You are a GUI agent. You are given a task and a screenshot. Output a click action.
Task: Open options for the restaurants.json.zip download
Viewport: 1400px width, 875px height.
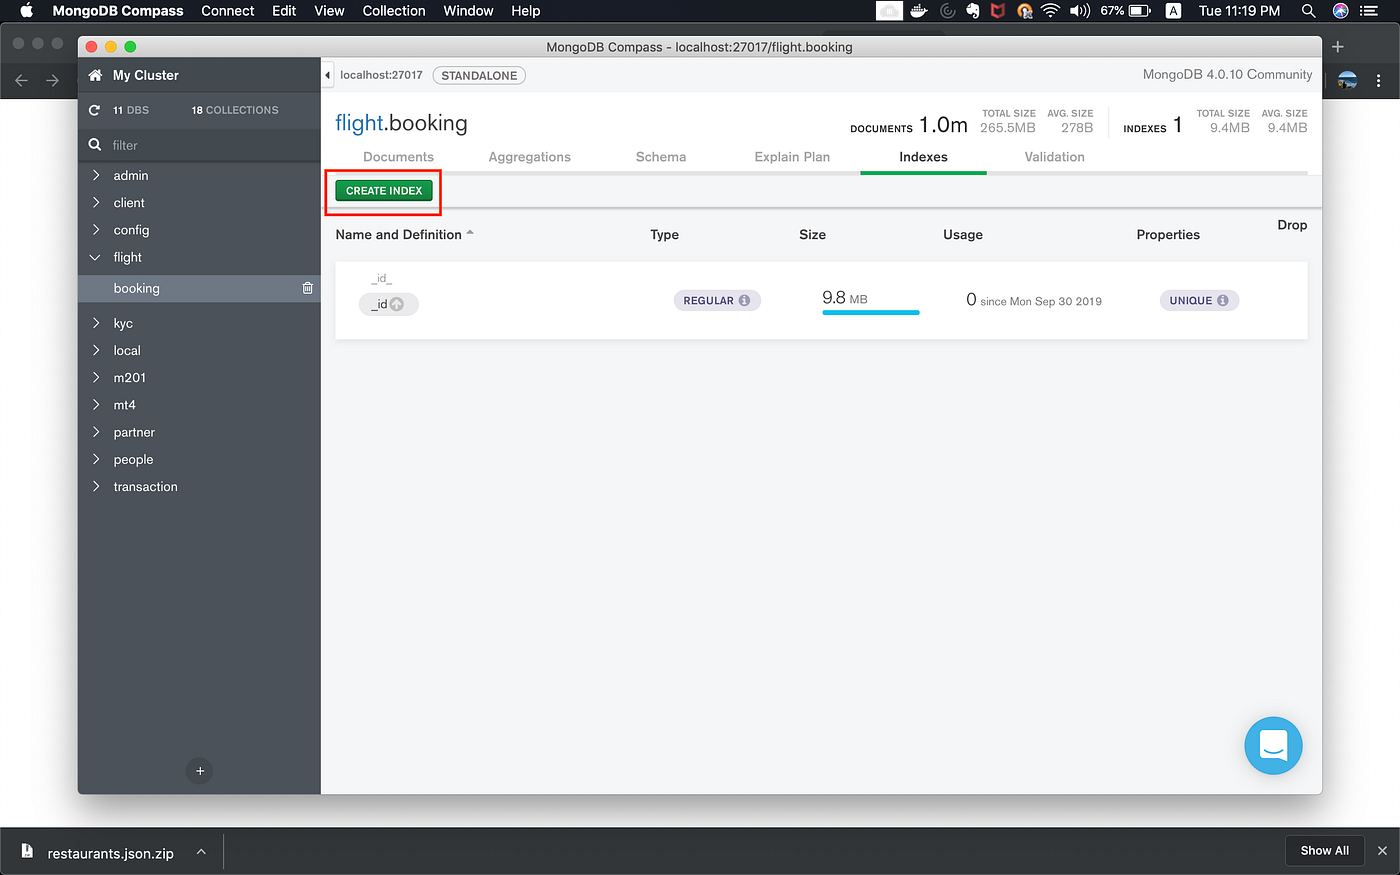point(200,851)
